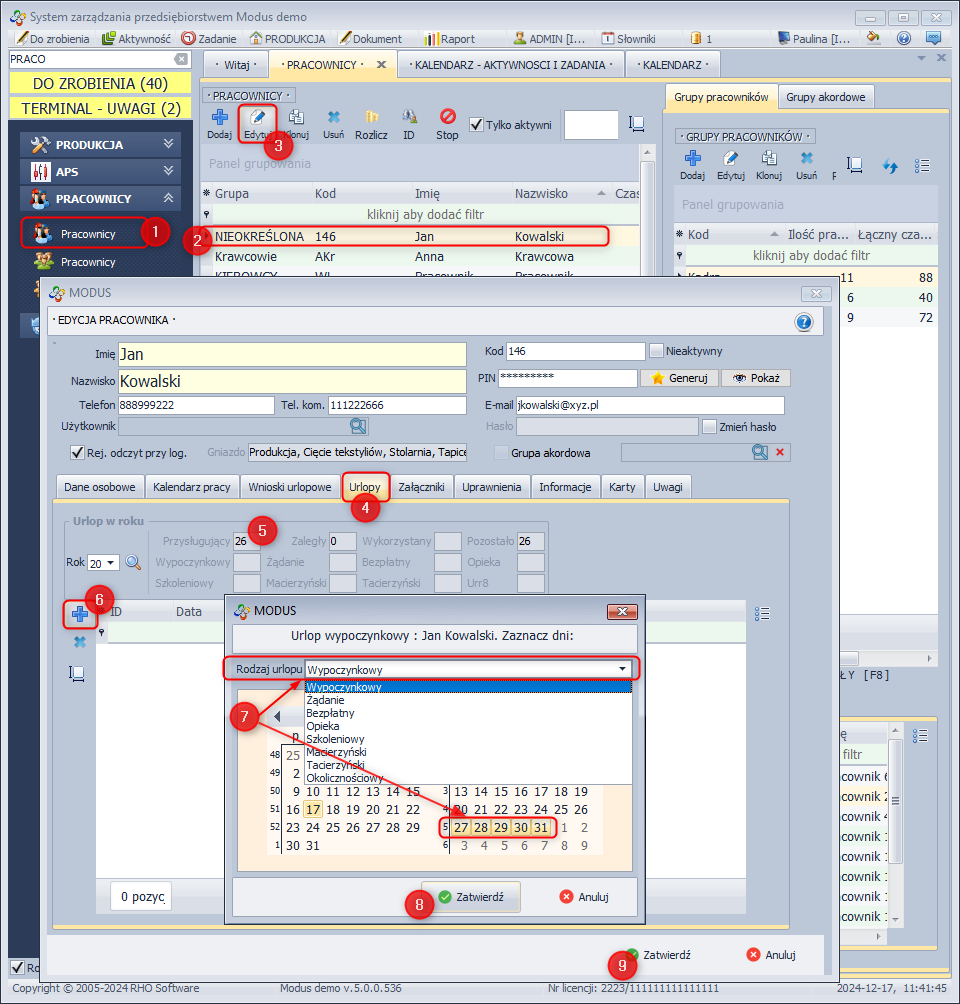Open the Rodzaj urlopu dropdown
Viewport: 960px width, 1004px height.
(x=622, y=669)
